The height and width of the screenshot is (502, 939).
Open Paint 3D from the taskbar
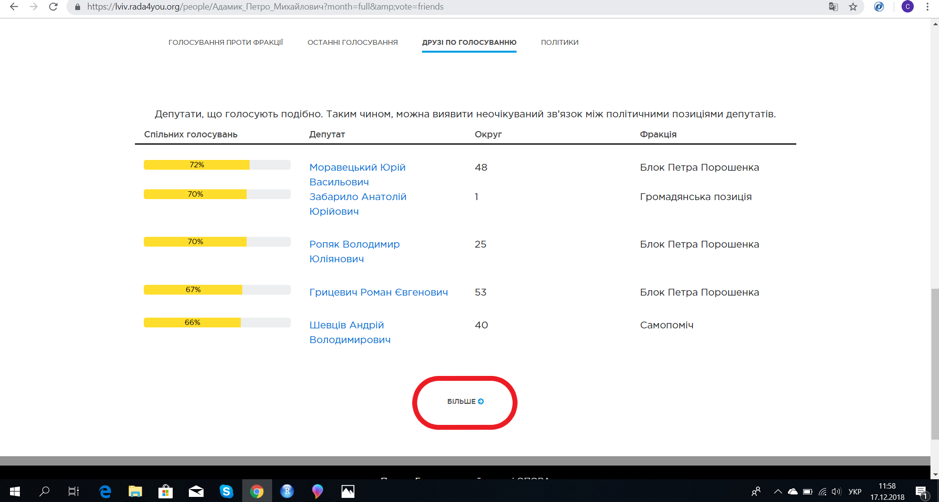click(x=317, y=491)
